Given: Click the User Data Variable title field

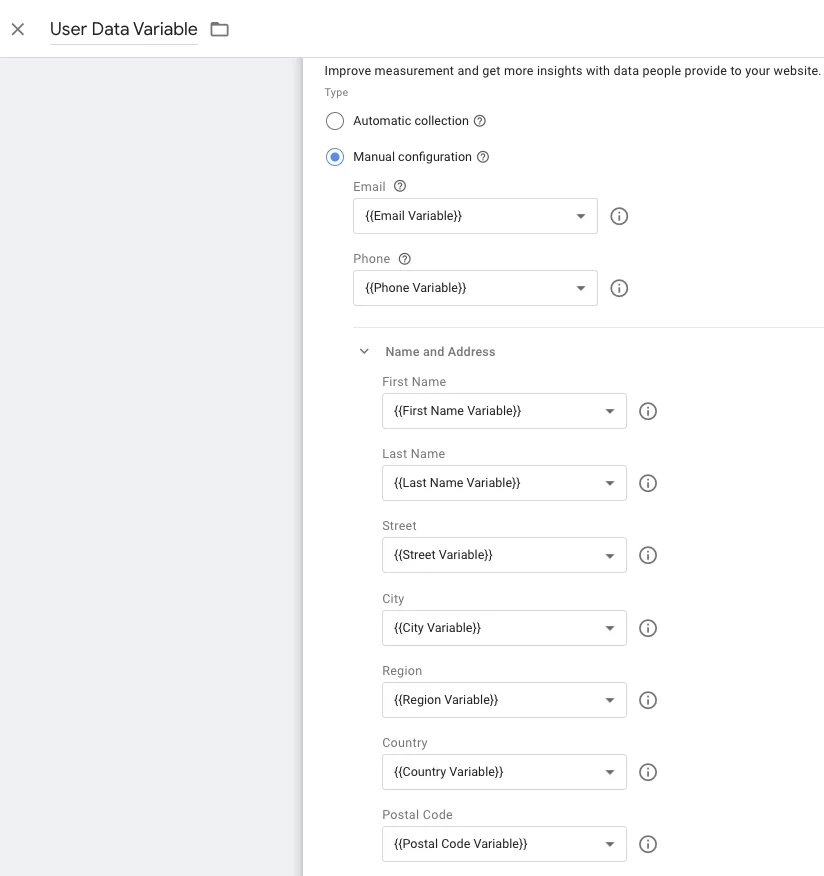Looking at the screenshot, I should [x=123, y=29].
